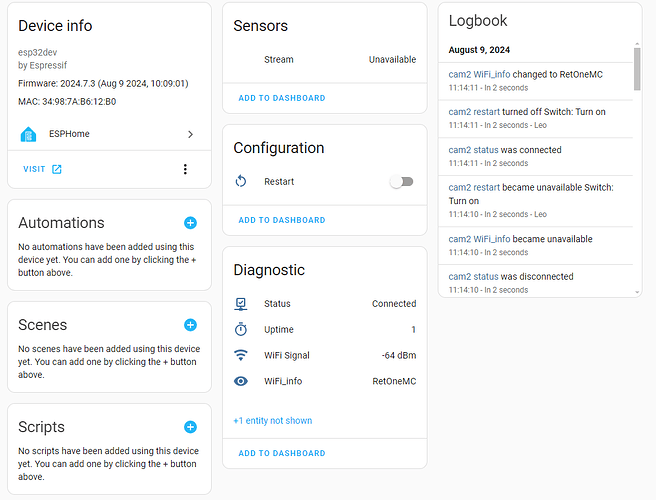Image resolution: width=656 pixels, height=500 pixels.
Task: Click the WiFi_info eye icon
Action: (241, 381)
